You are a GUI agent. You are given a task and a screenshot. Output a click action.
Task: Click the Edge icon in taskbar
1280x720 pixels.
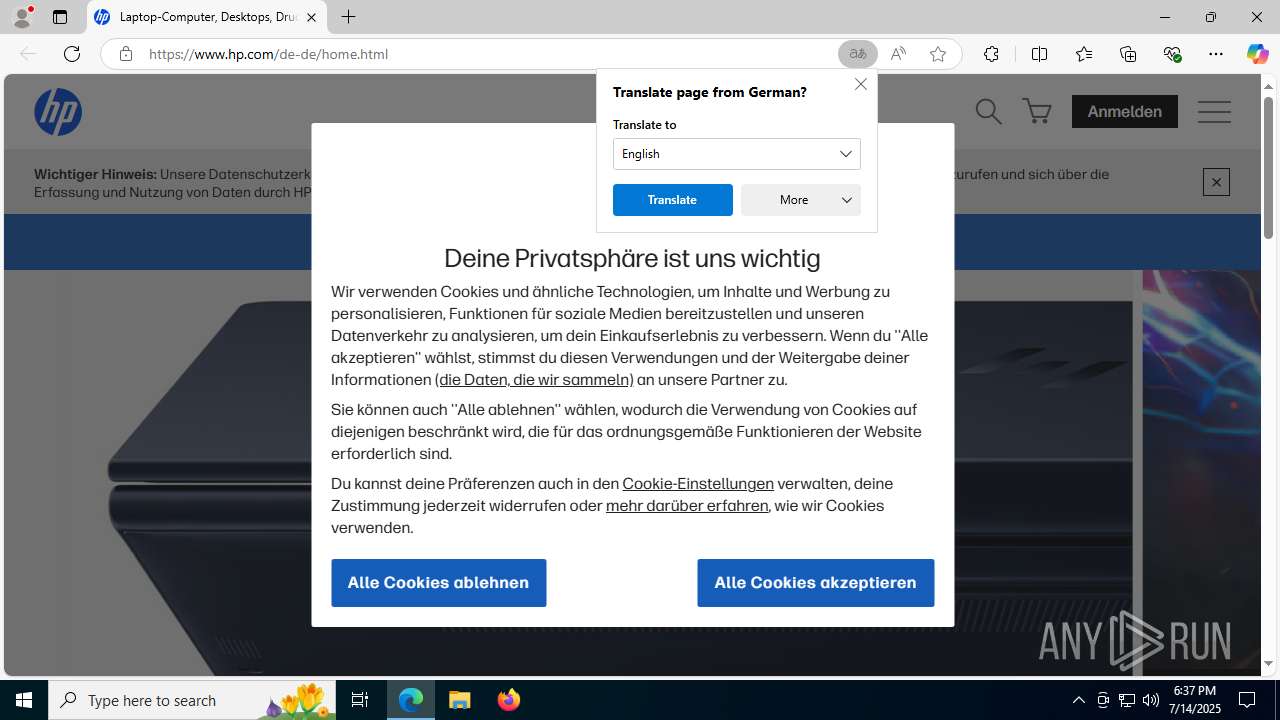411,700
